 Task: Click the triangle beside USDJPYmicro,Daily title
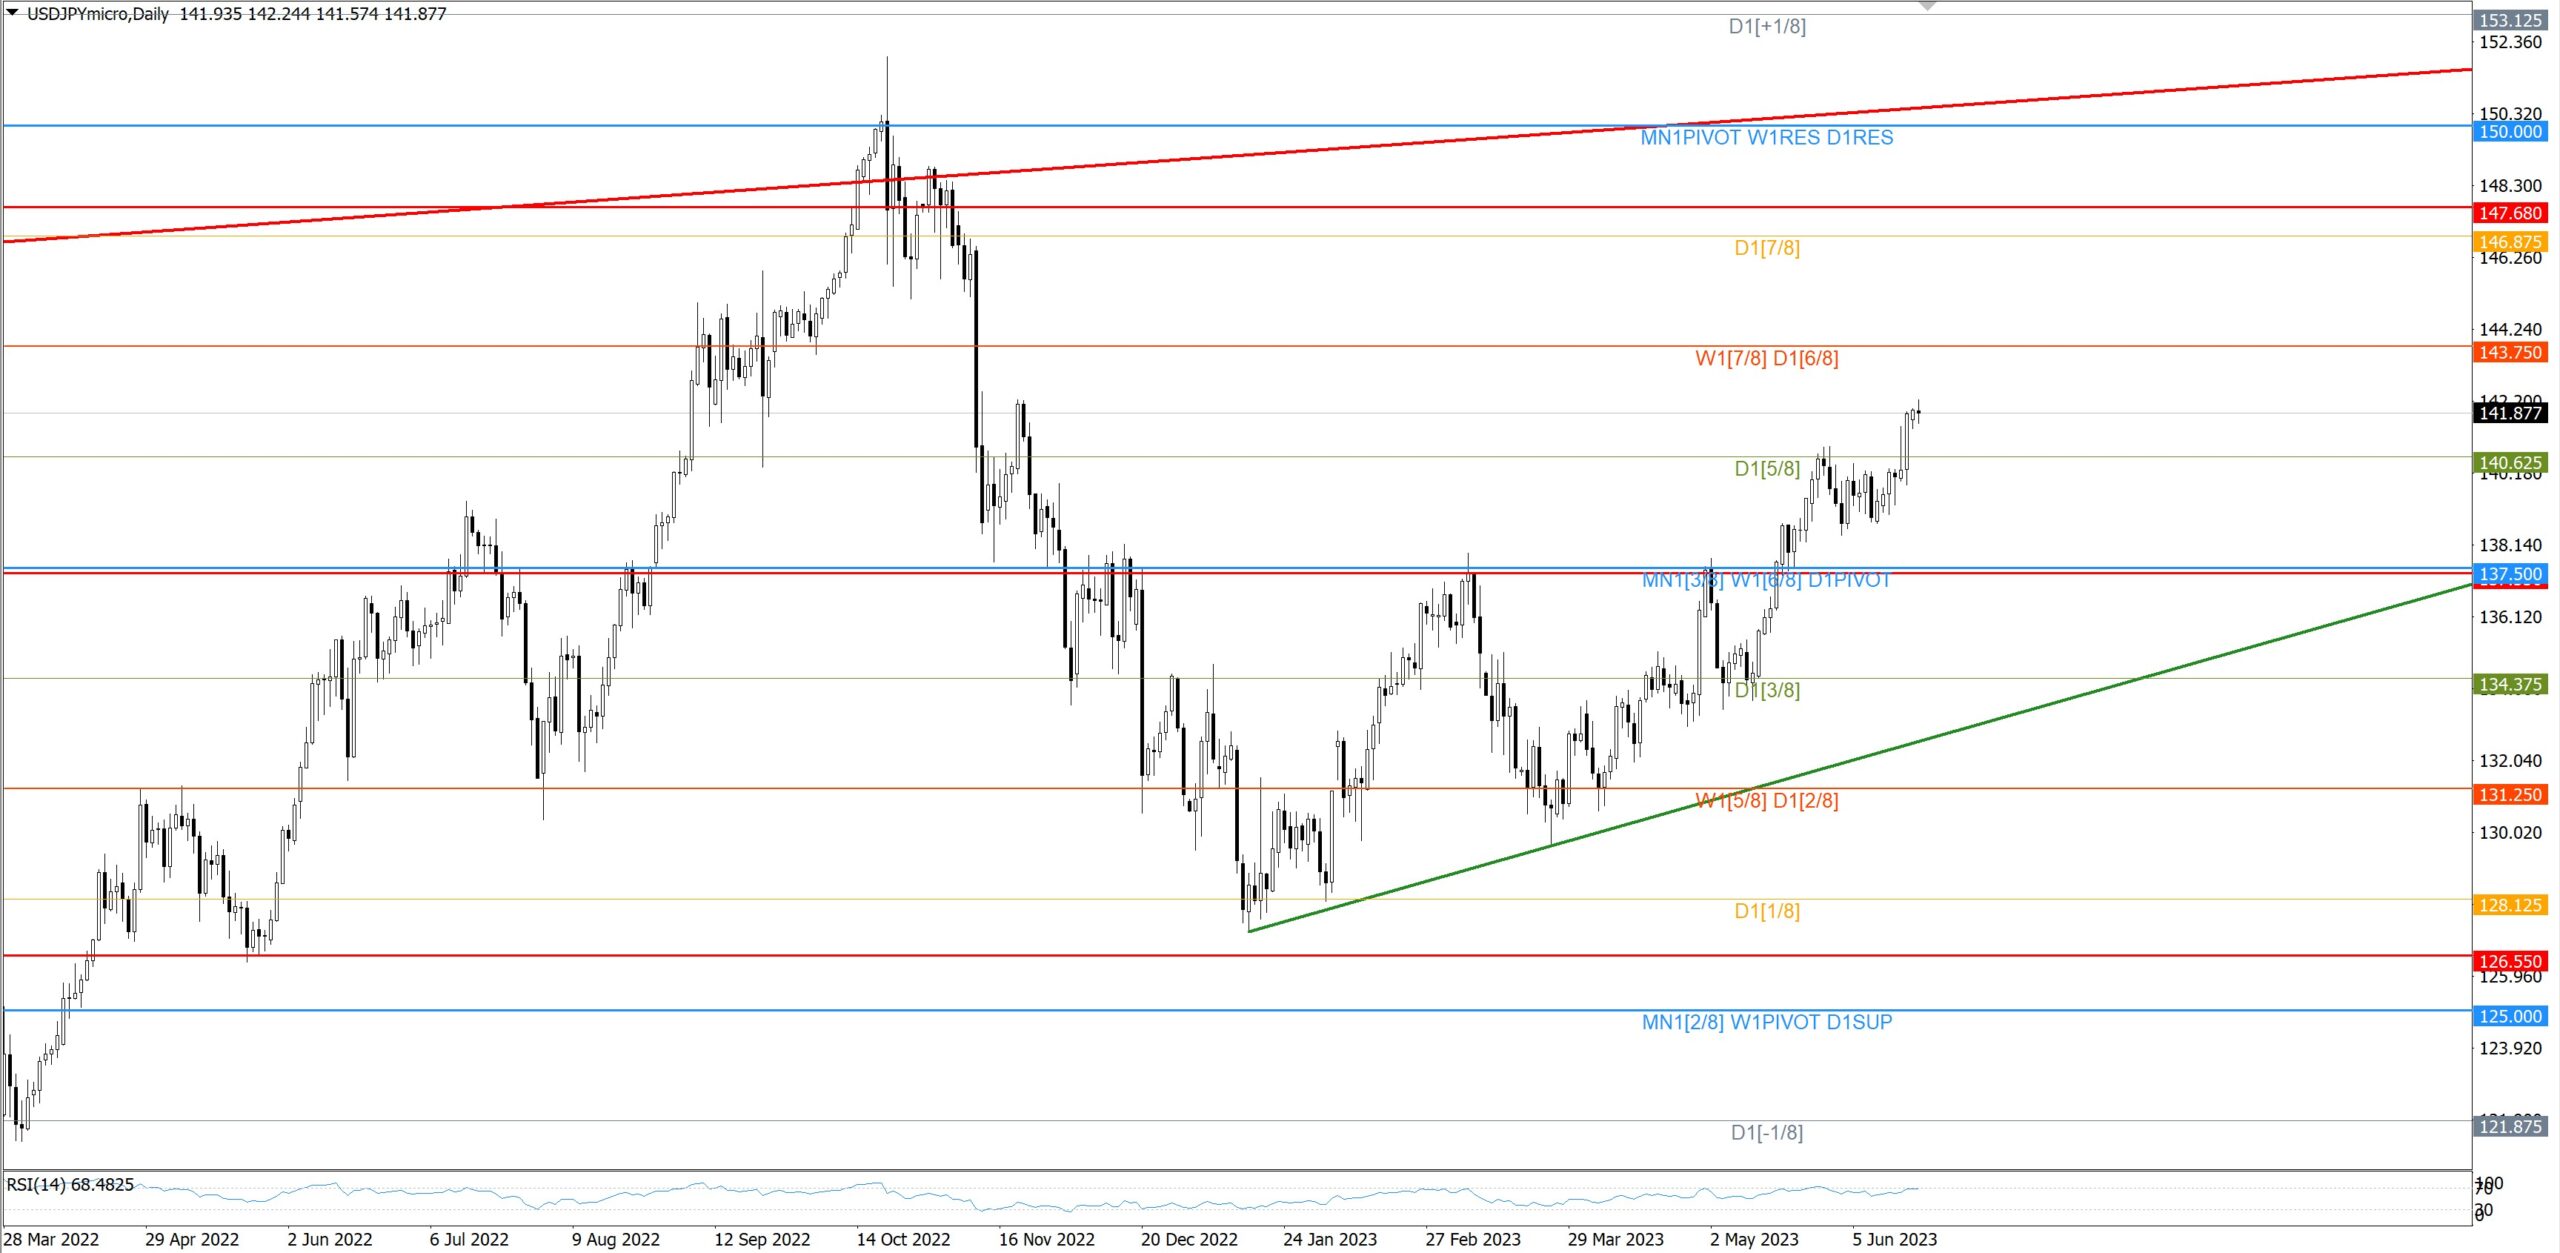coord(12,12)
